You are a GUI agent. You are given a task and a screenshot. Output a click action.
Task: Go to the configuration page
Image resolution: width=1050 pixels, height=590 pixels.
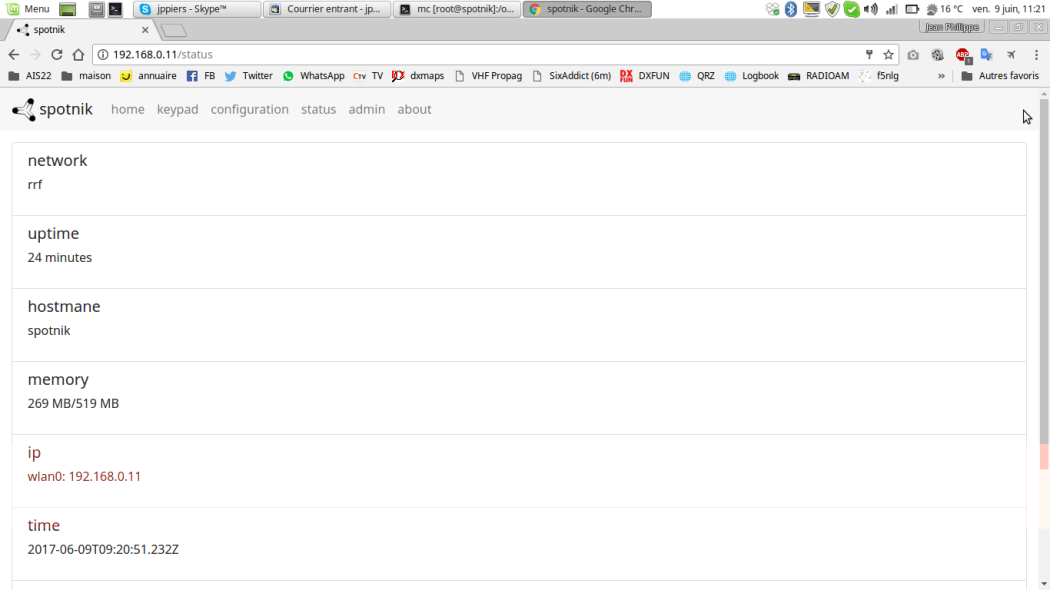[x=249, y=110]
